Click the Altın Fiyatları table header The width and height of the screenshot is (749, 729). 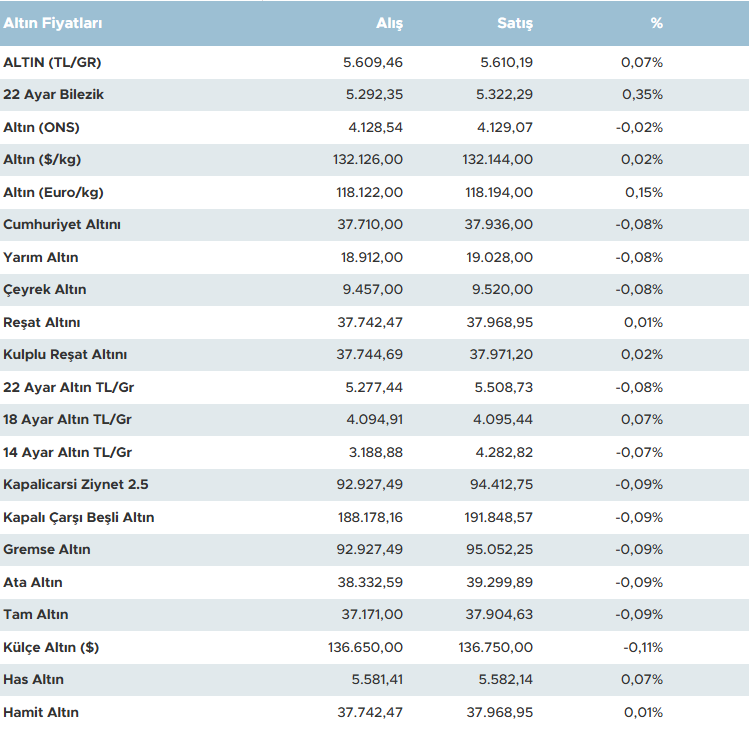(x=53, y=23)
